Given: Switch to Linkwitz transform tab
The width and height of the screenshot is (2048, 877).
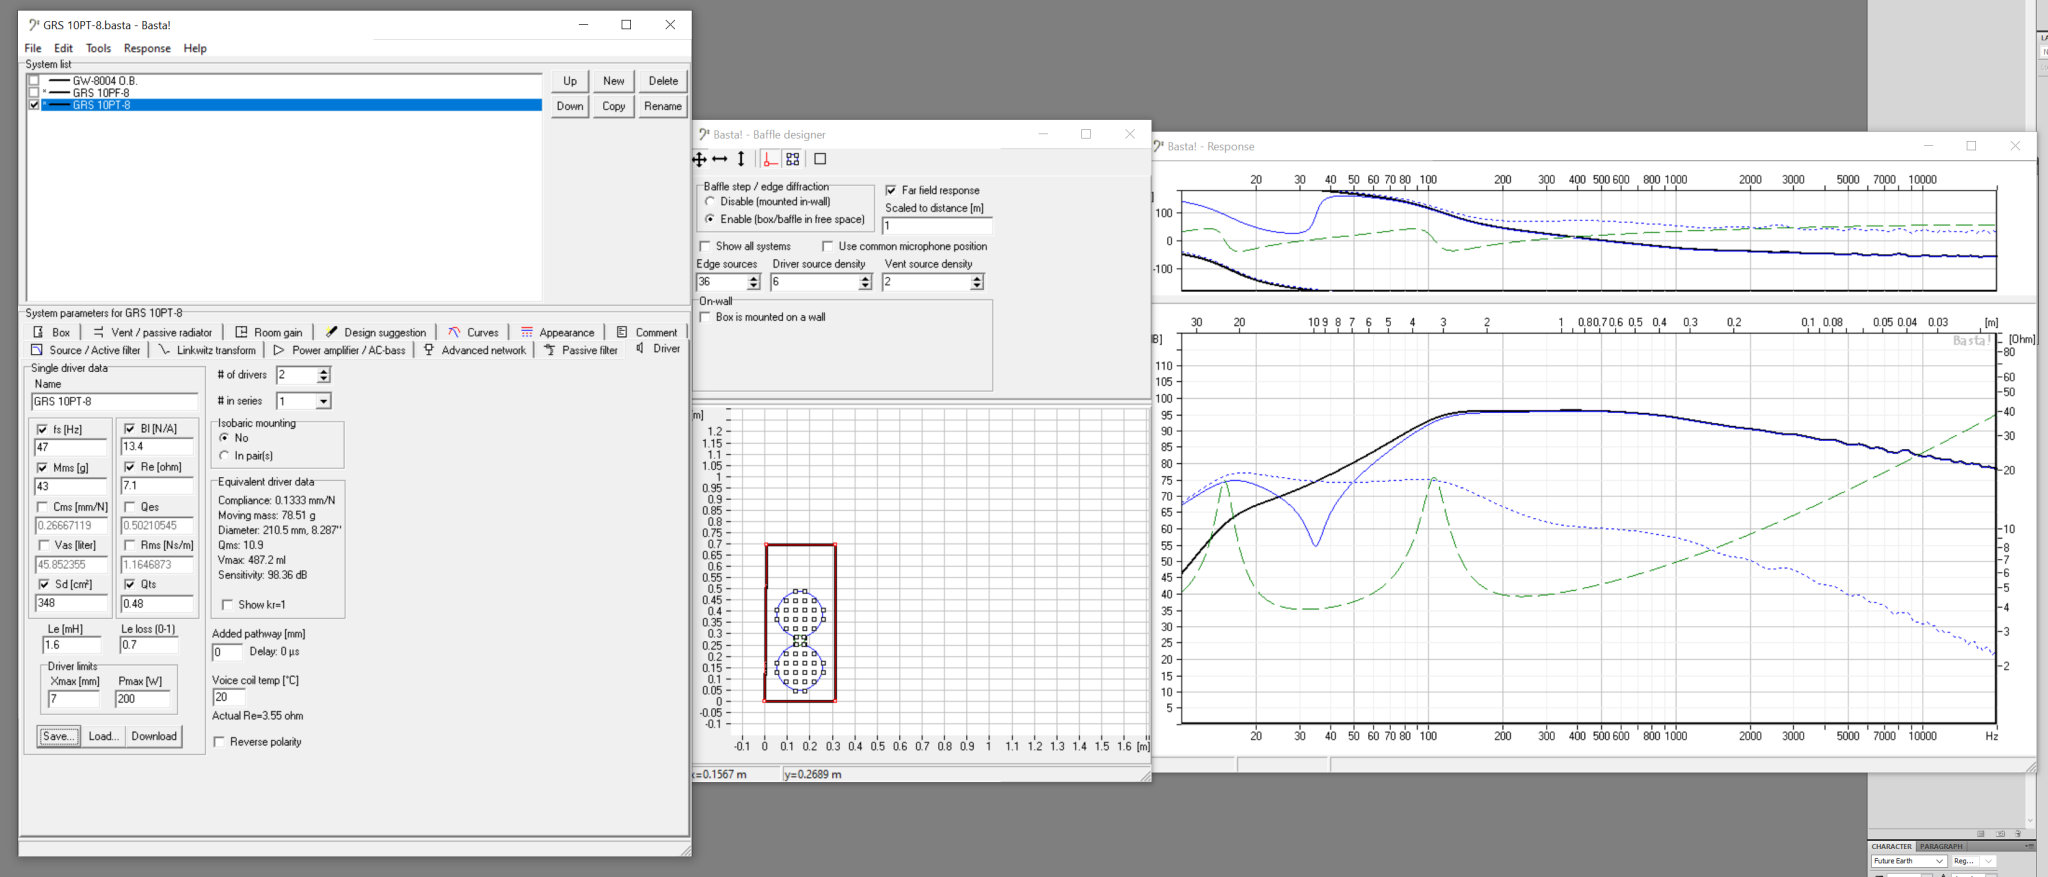Looking at the screenshot, I should click(x=207, y=350).
